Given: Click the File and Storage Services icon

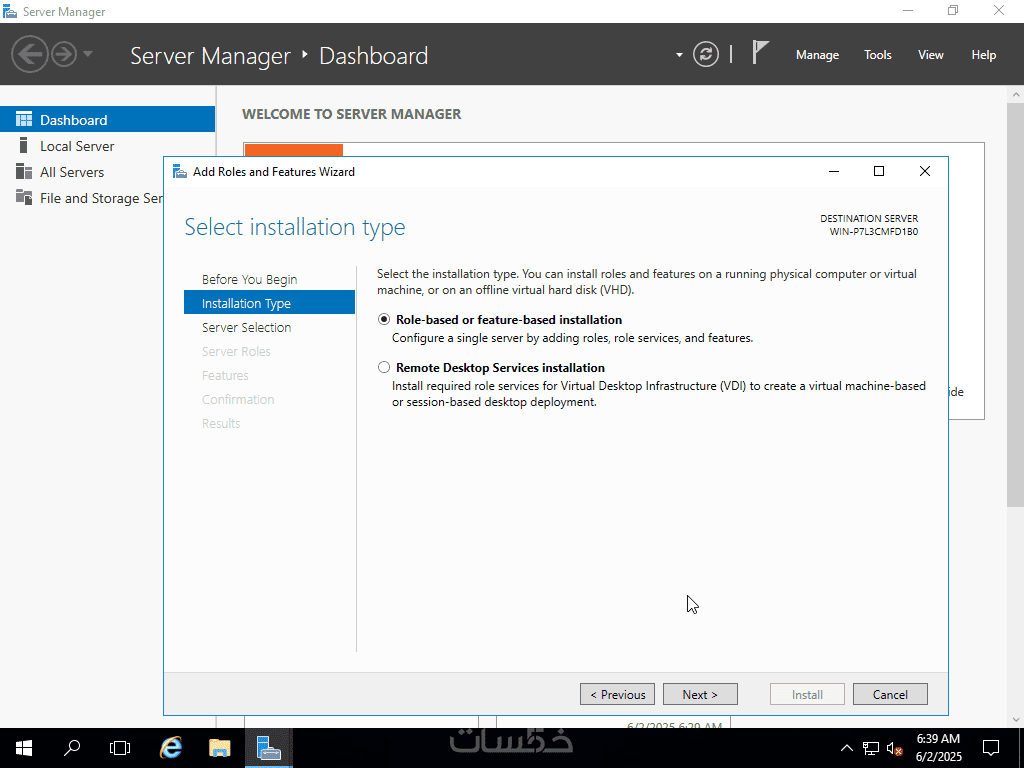Looking at the screenshot, I should [x=24, y=197].
